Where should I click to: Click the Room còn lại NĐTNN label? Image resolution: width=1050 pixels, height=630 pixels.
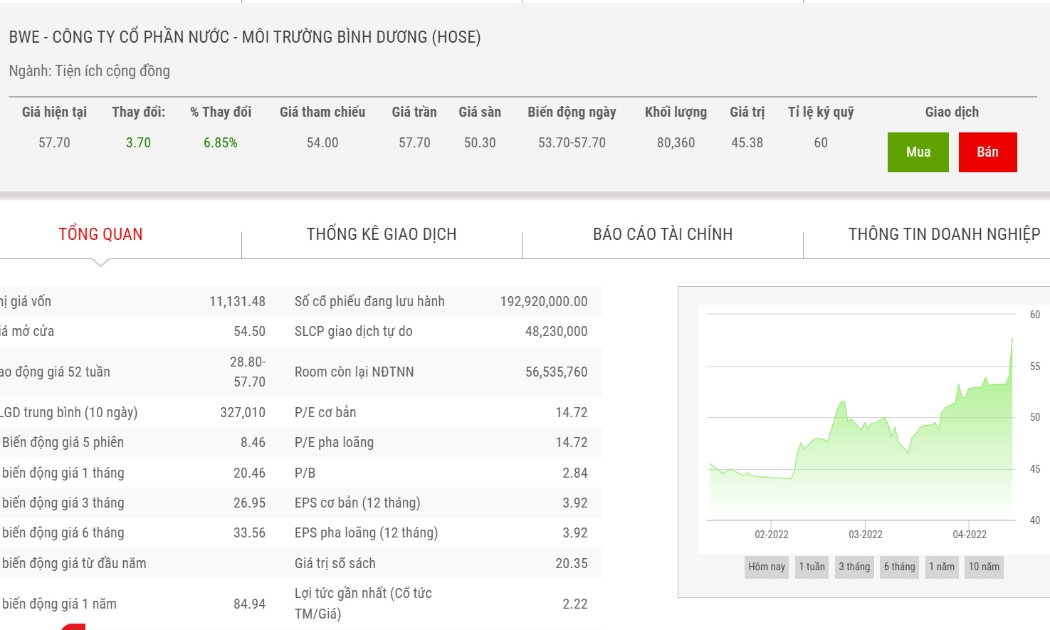(x=354, y=372)
